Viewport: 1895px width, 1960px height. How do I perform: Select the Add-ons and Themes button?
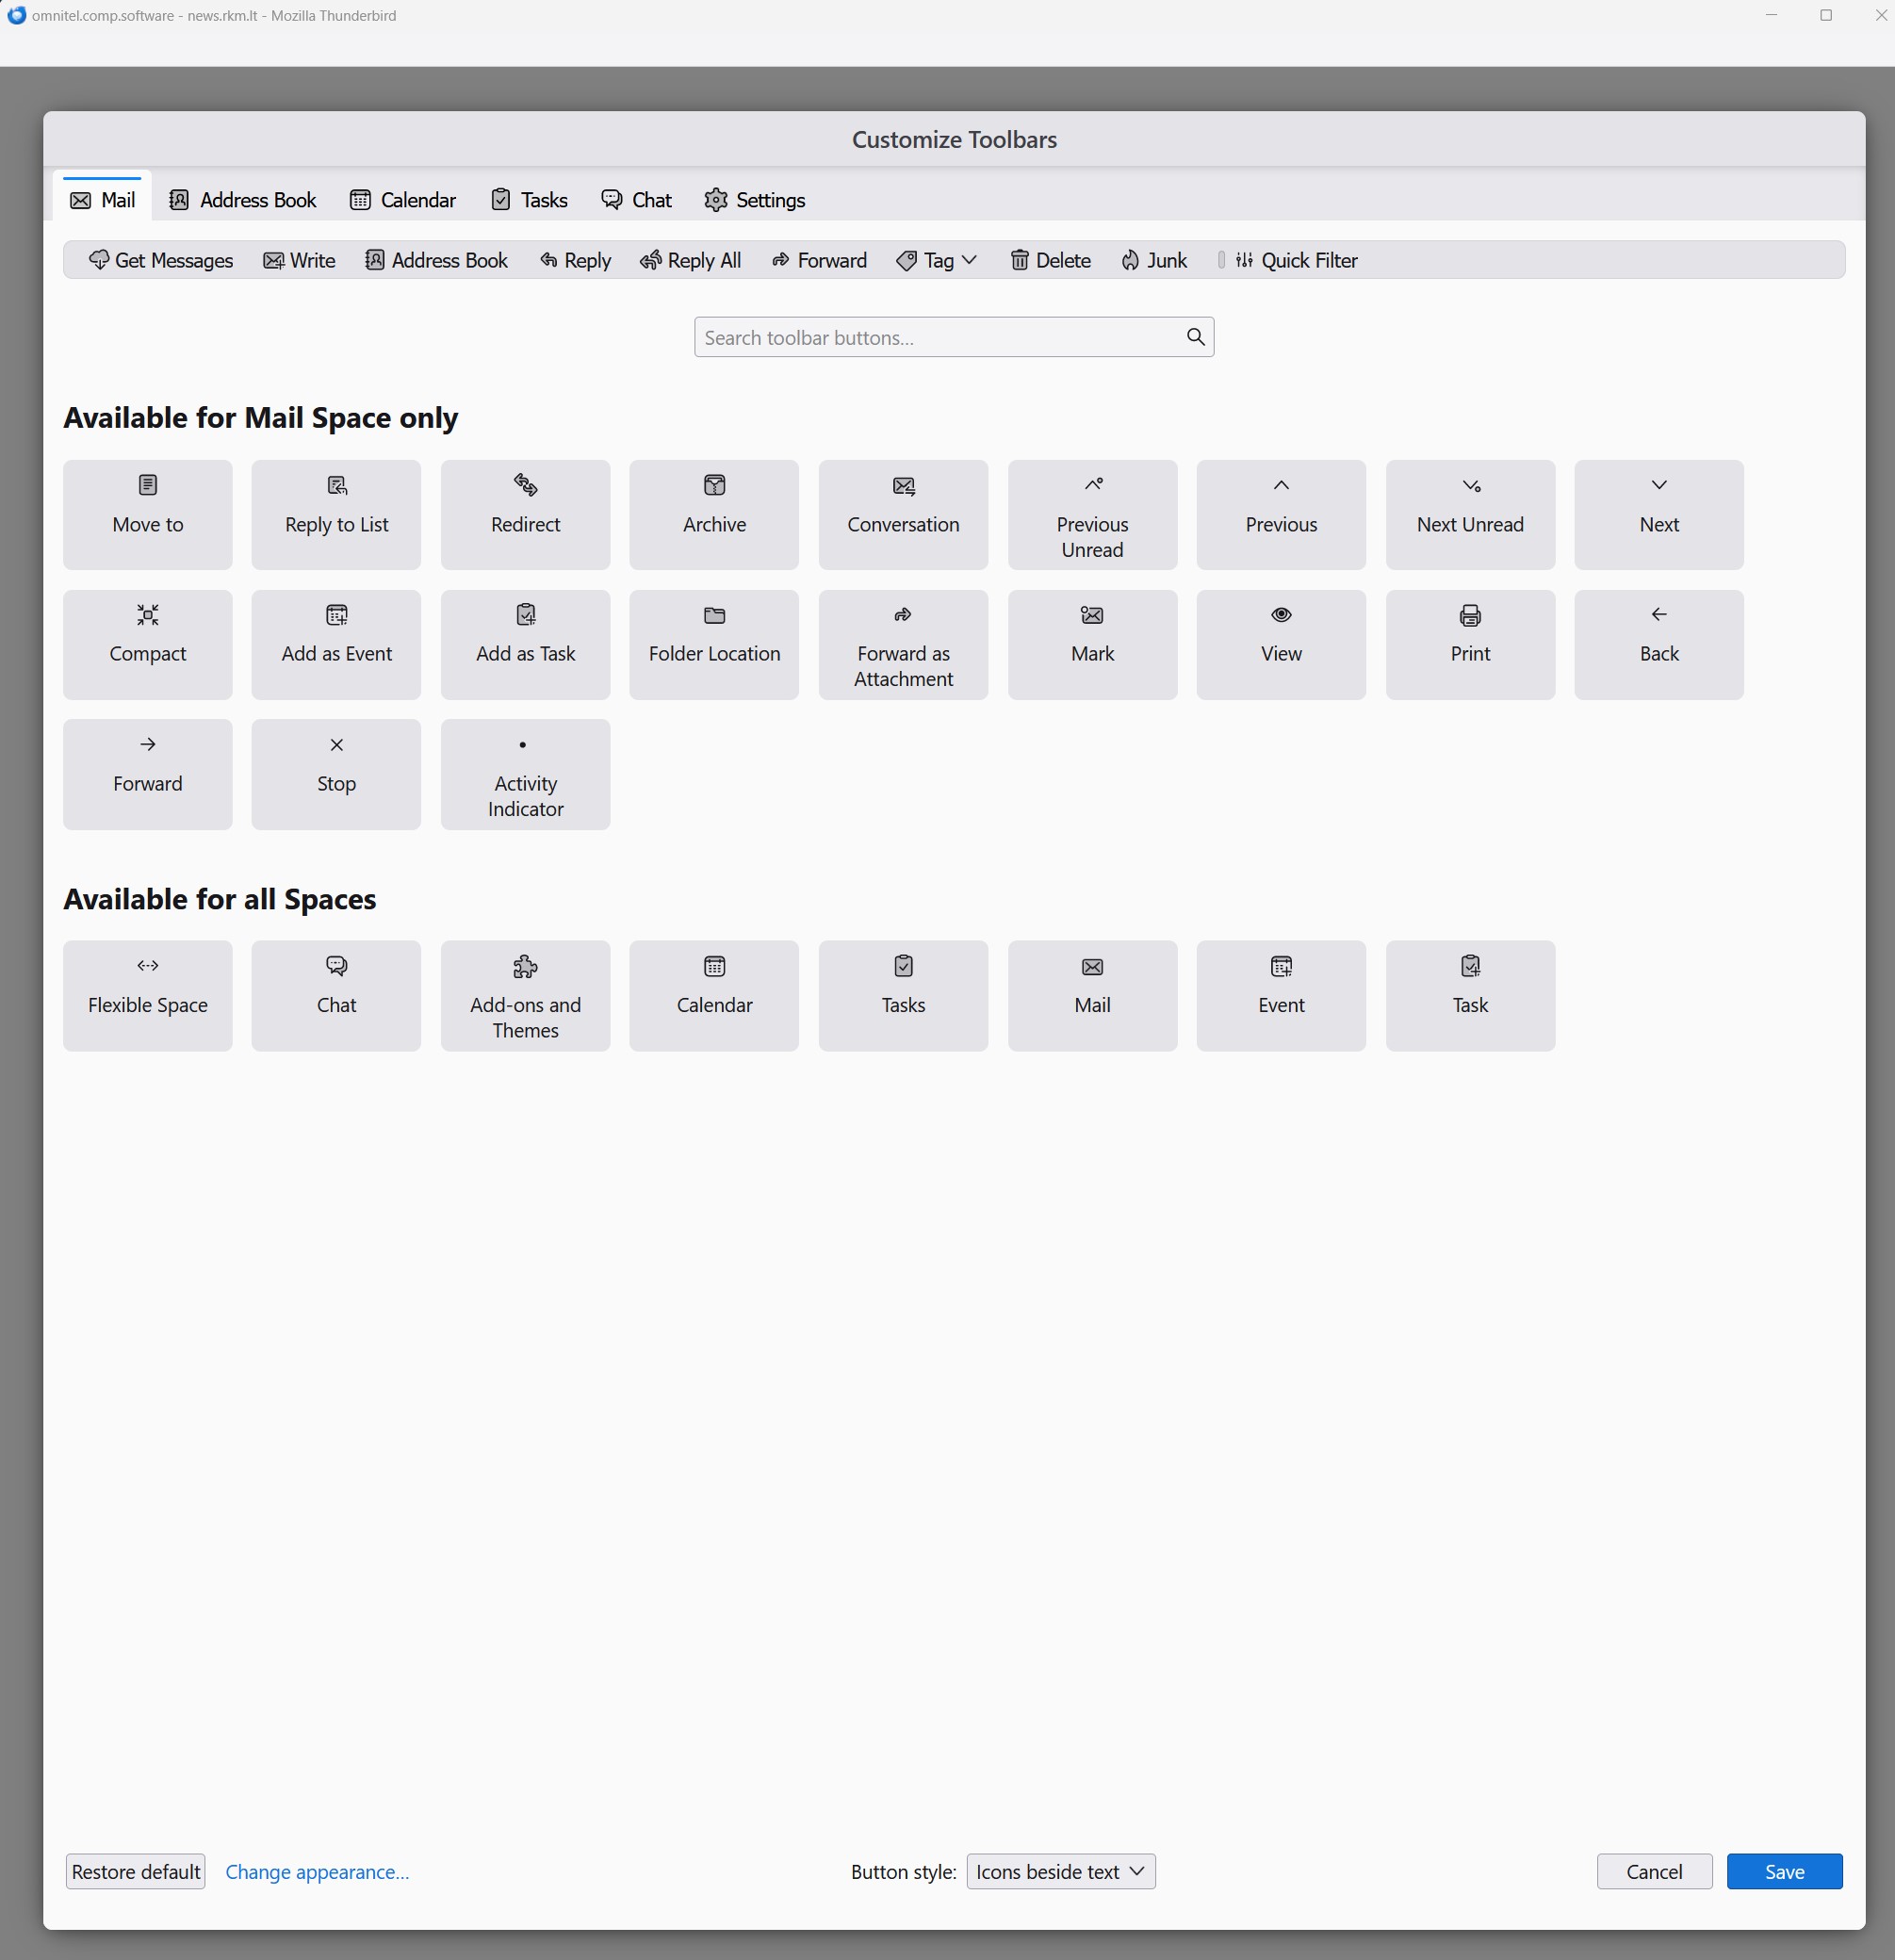tap(525, 995)
